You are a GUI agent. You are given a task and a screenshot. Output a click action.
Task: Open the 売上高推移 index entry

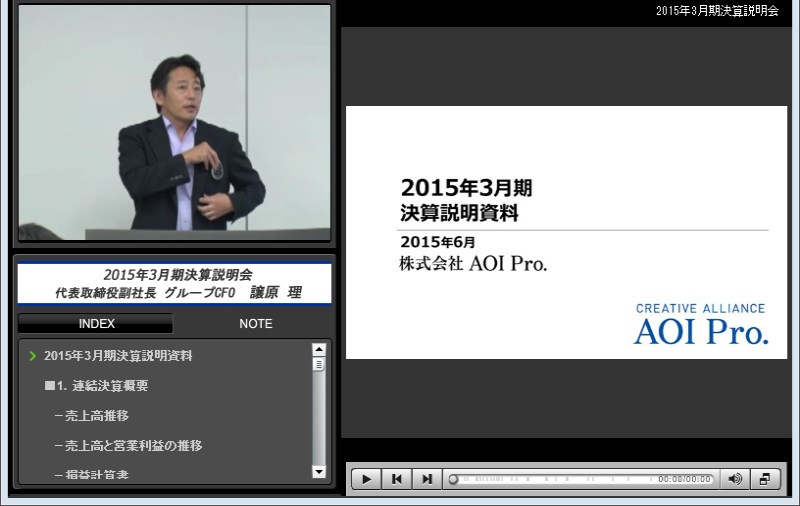point(92,416)
